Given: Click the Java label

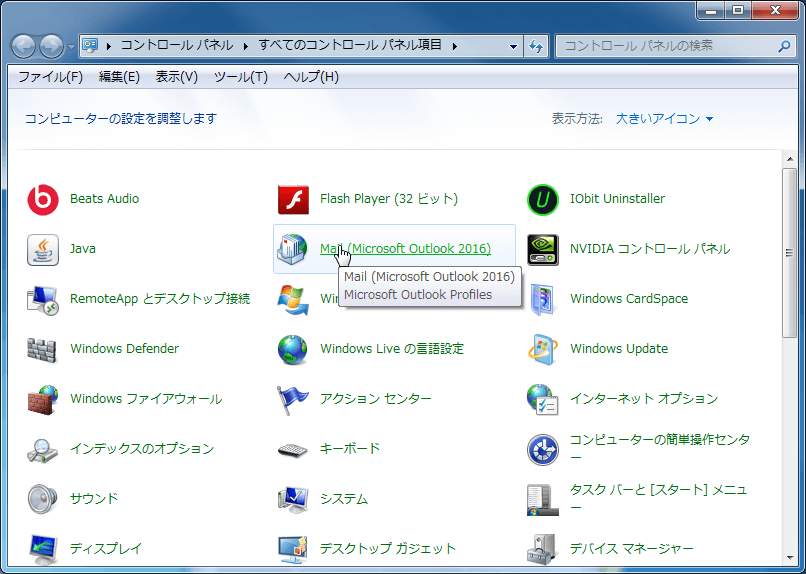Looking at the screenshot, I should click(x=83, y=249).
